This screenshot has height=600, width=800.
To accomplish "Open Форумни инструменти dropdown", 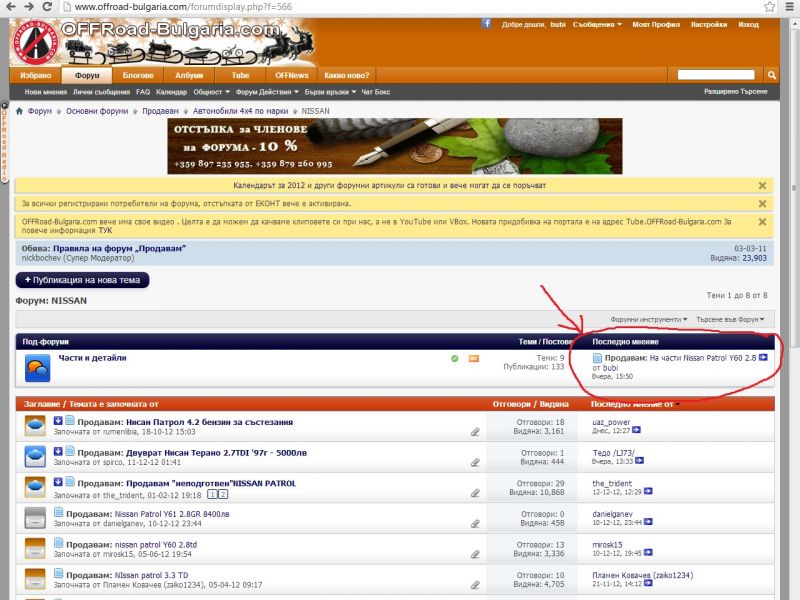I will tap(648, 319).
